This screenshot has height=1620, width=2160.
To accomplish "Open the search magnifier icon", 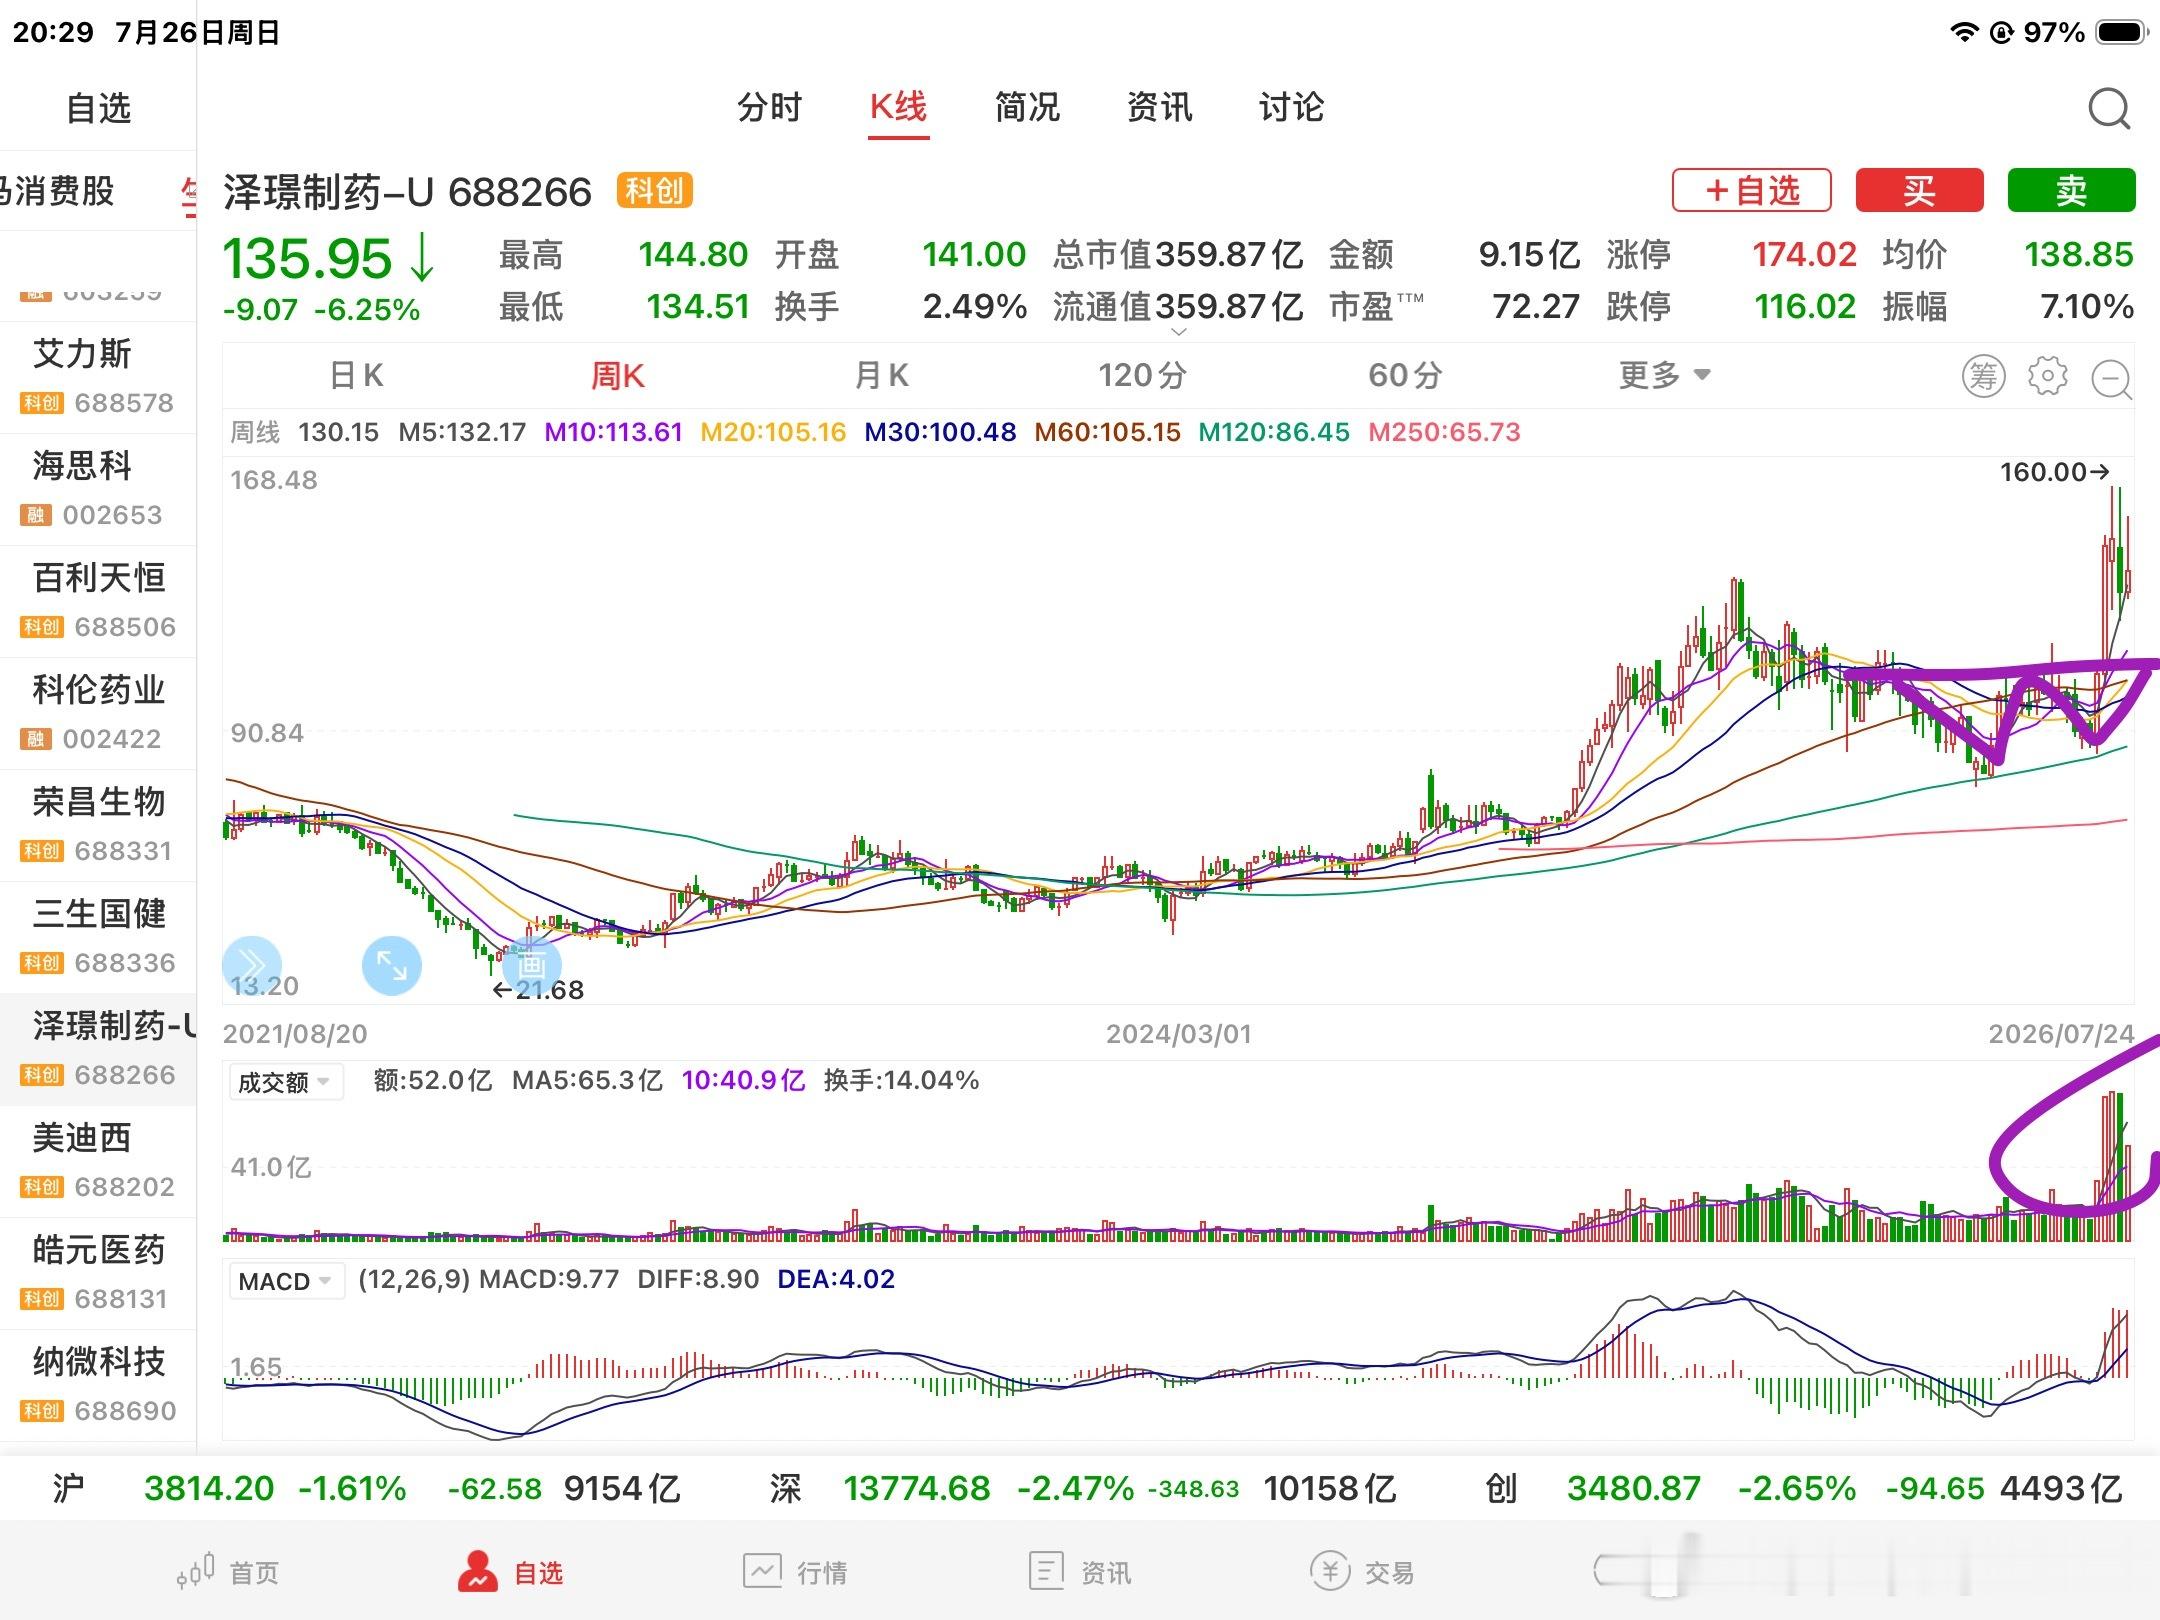I will click(2109, 108).
